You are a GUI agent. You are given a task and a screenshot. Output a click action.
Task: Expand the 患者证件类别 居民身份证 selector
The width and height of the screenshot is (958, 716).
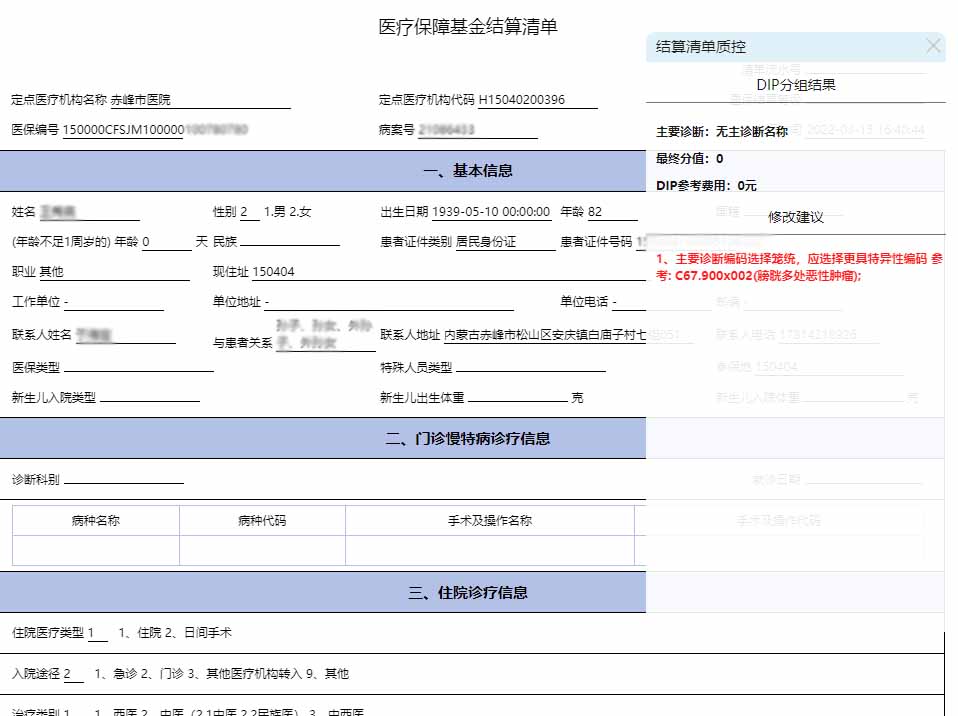coord(504,242)
